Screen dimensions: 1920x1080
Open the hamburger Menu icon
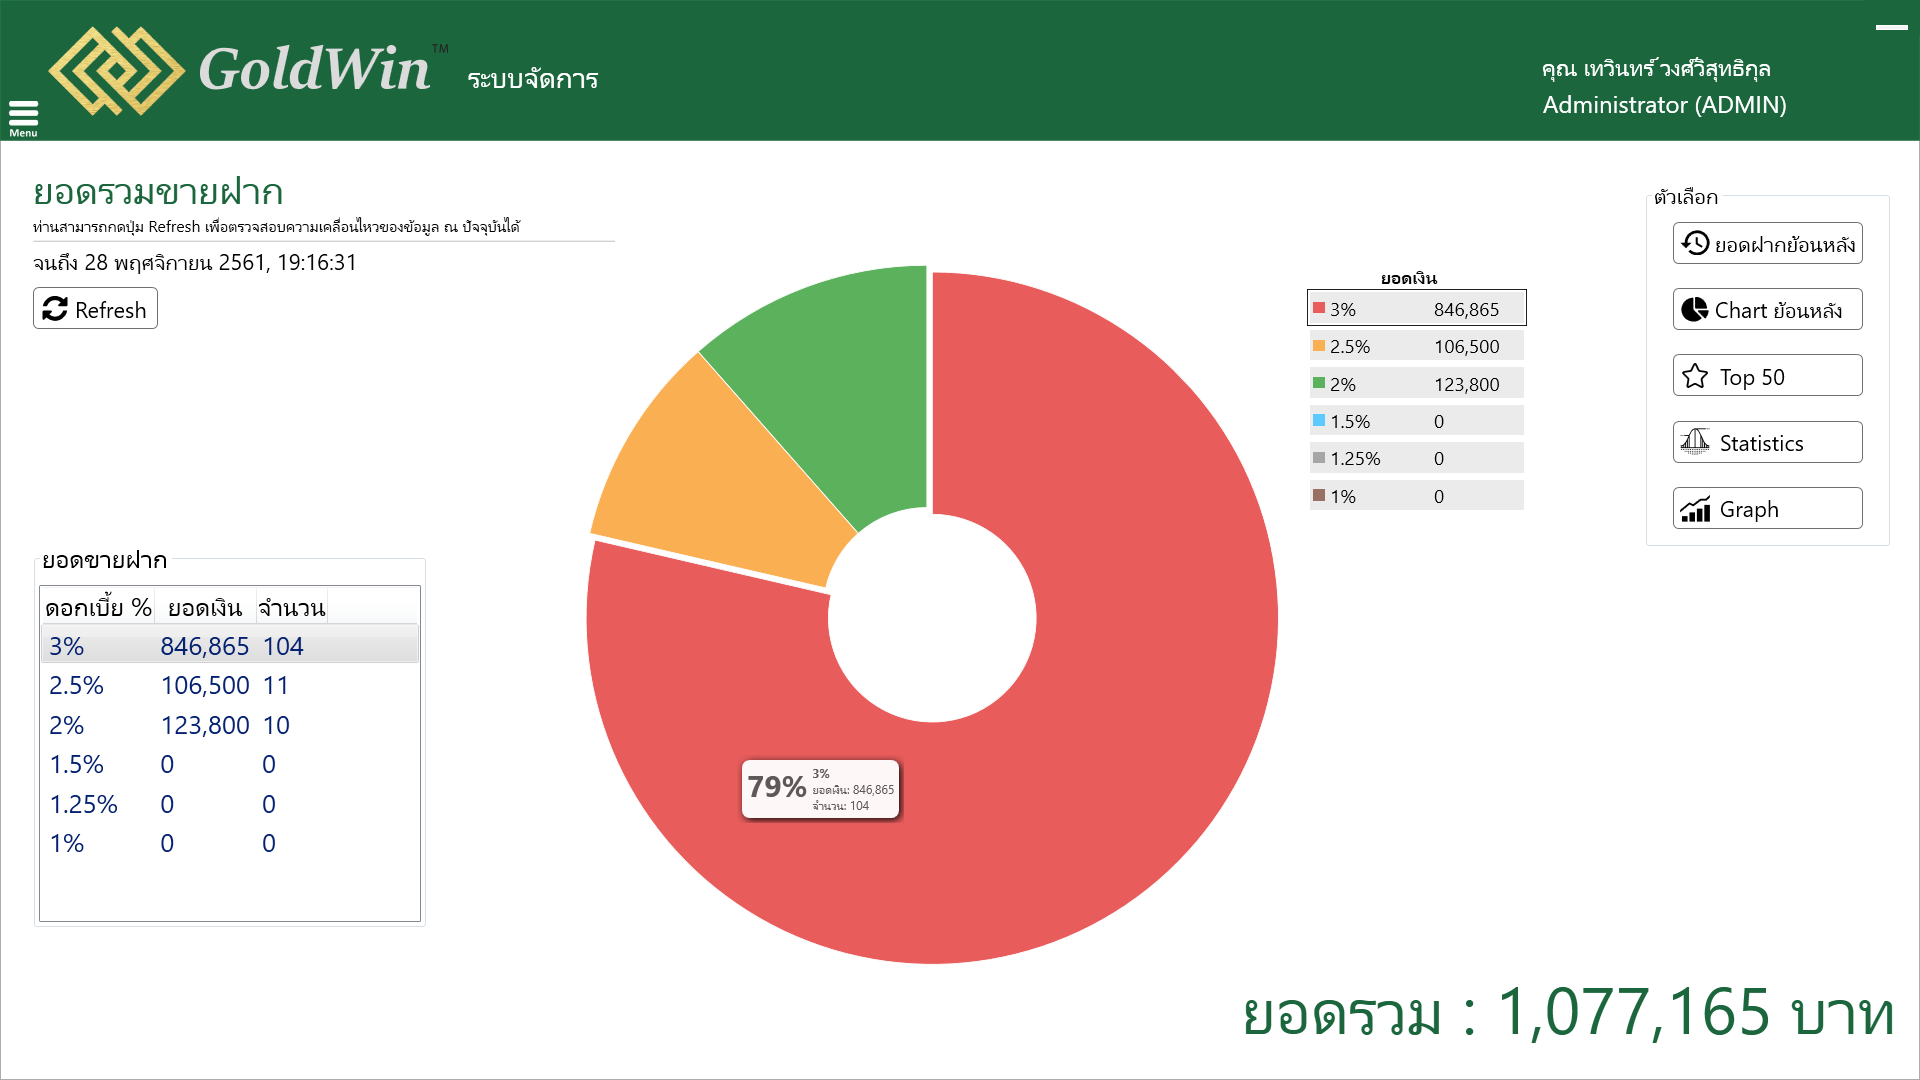[23, 115]
